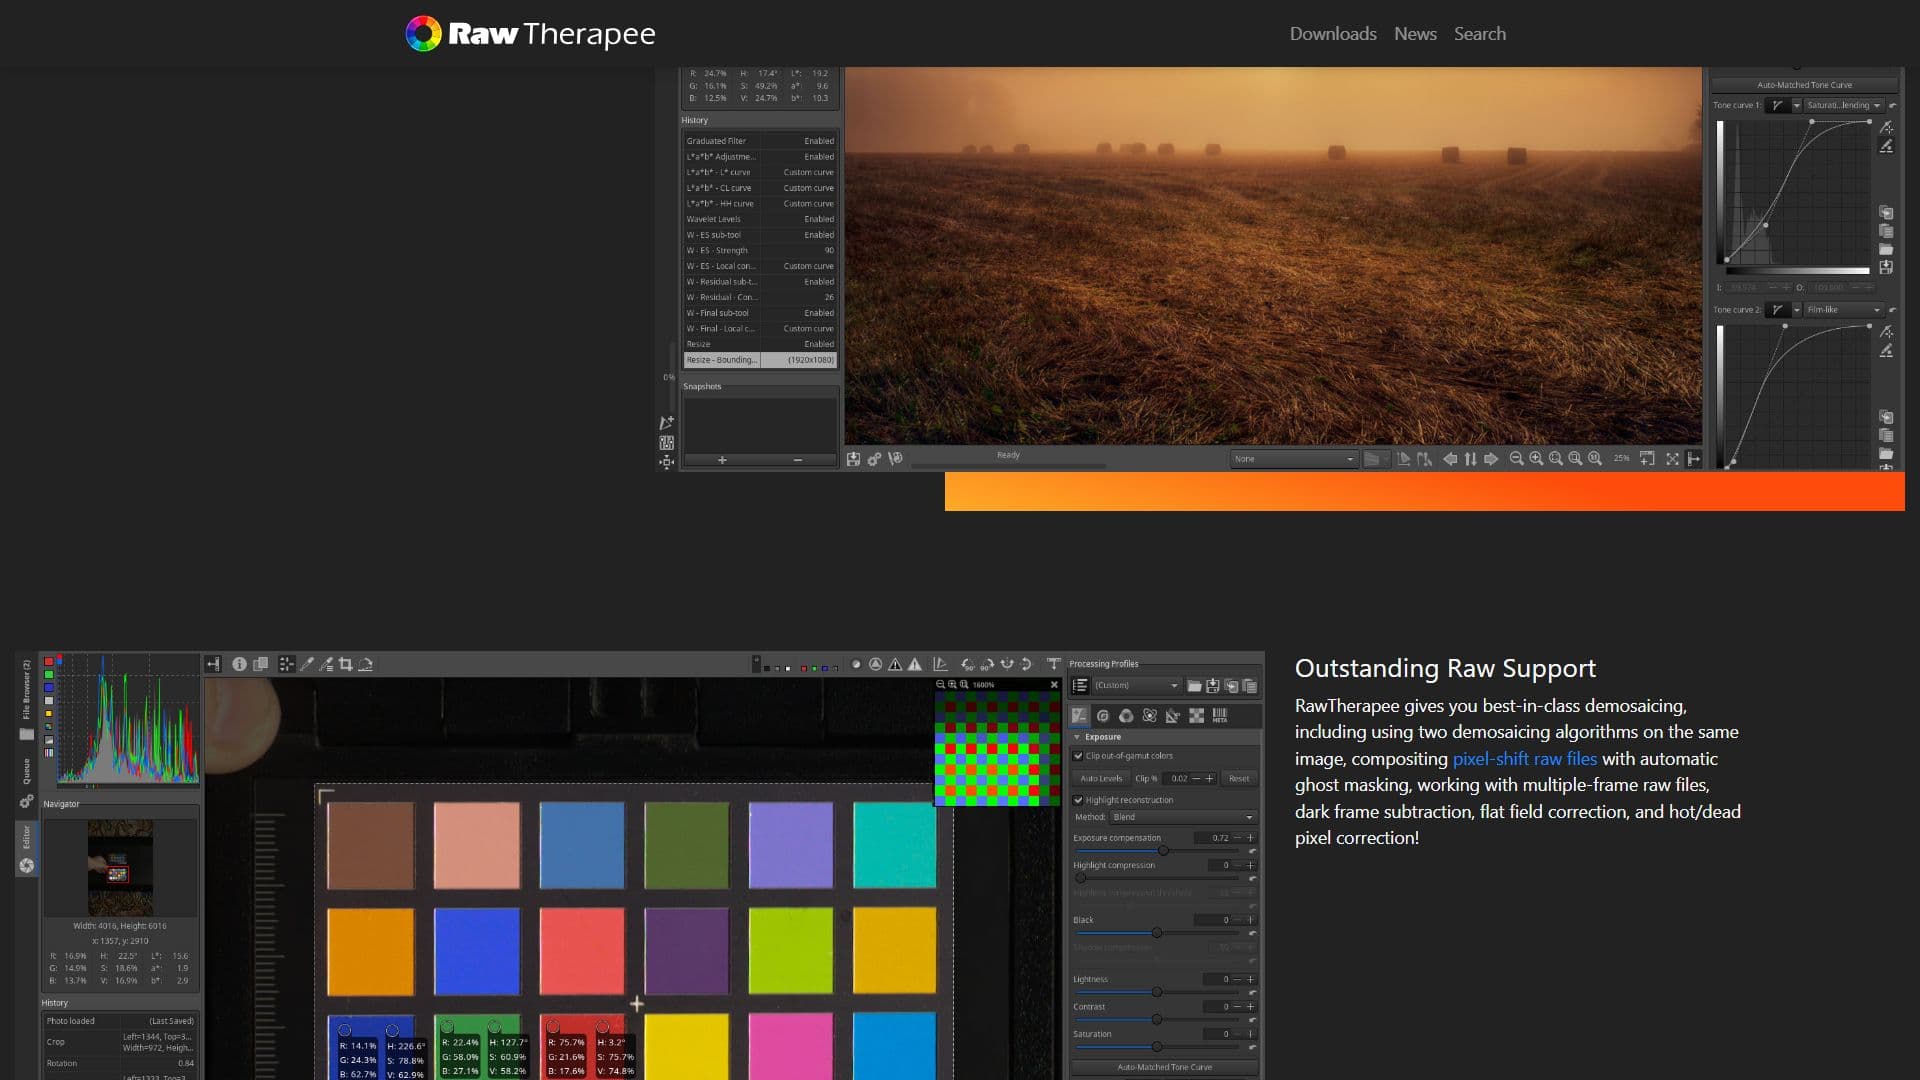Open the Search page
1920x1080 pixels.
(1479, 33)
